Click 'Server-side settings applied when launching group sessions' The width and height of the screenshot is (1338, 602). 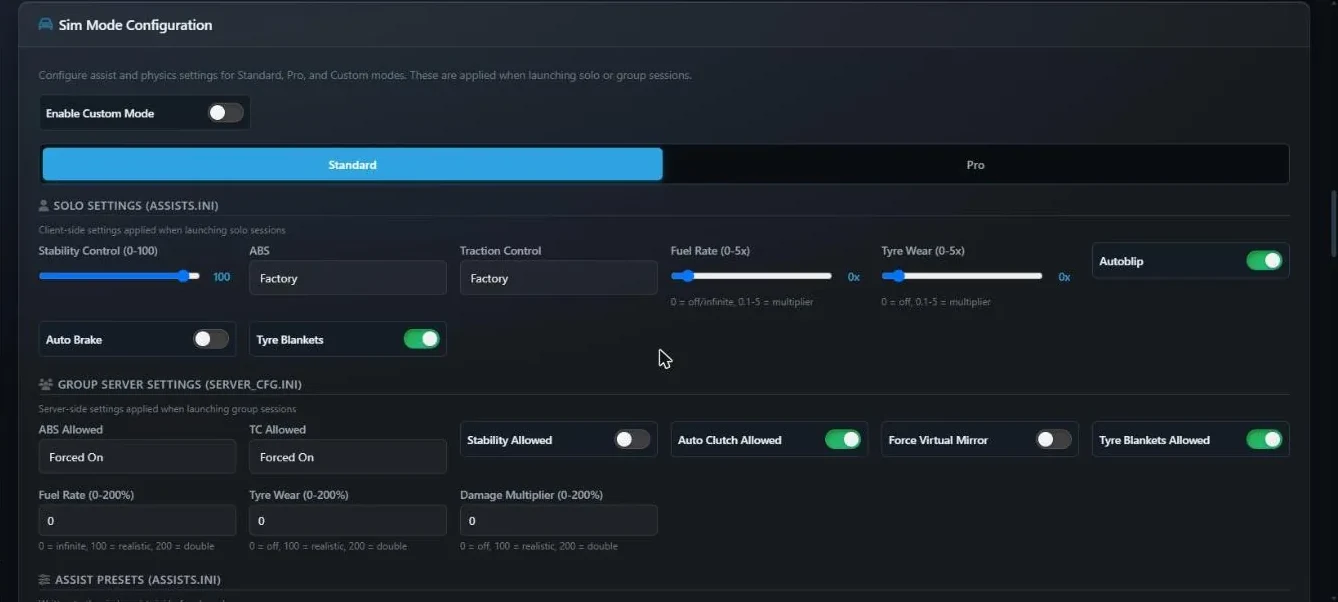[167, 409]
